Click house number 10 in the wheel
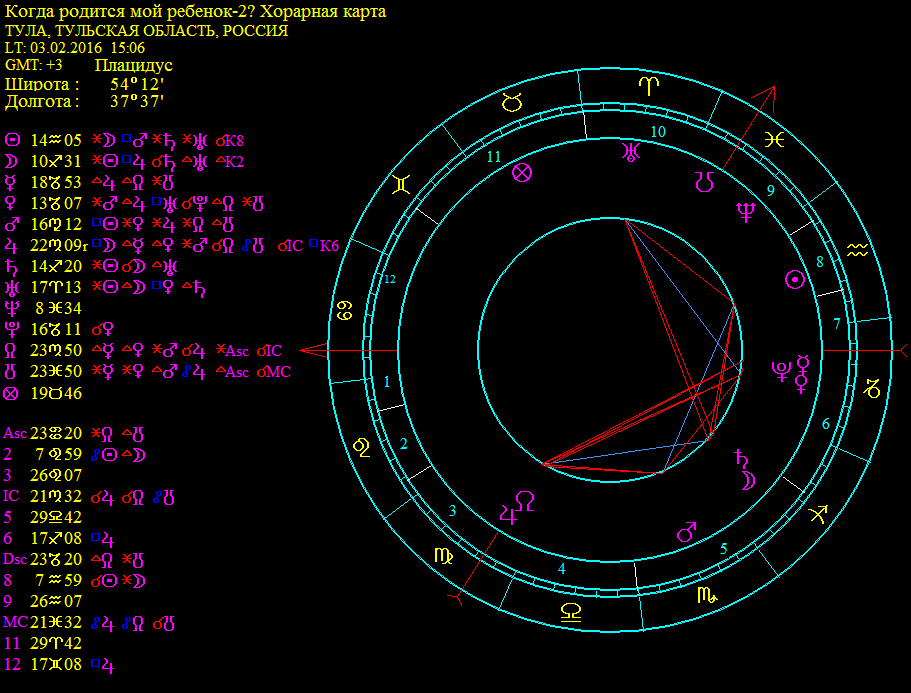This screenshot has height=693, width=911. click(658, 131)
